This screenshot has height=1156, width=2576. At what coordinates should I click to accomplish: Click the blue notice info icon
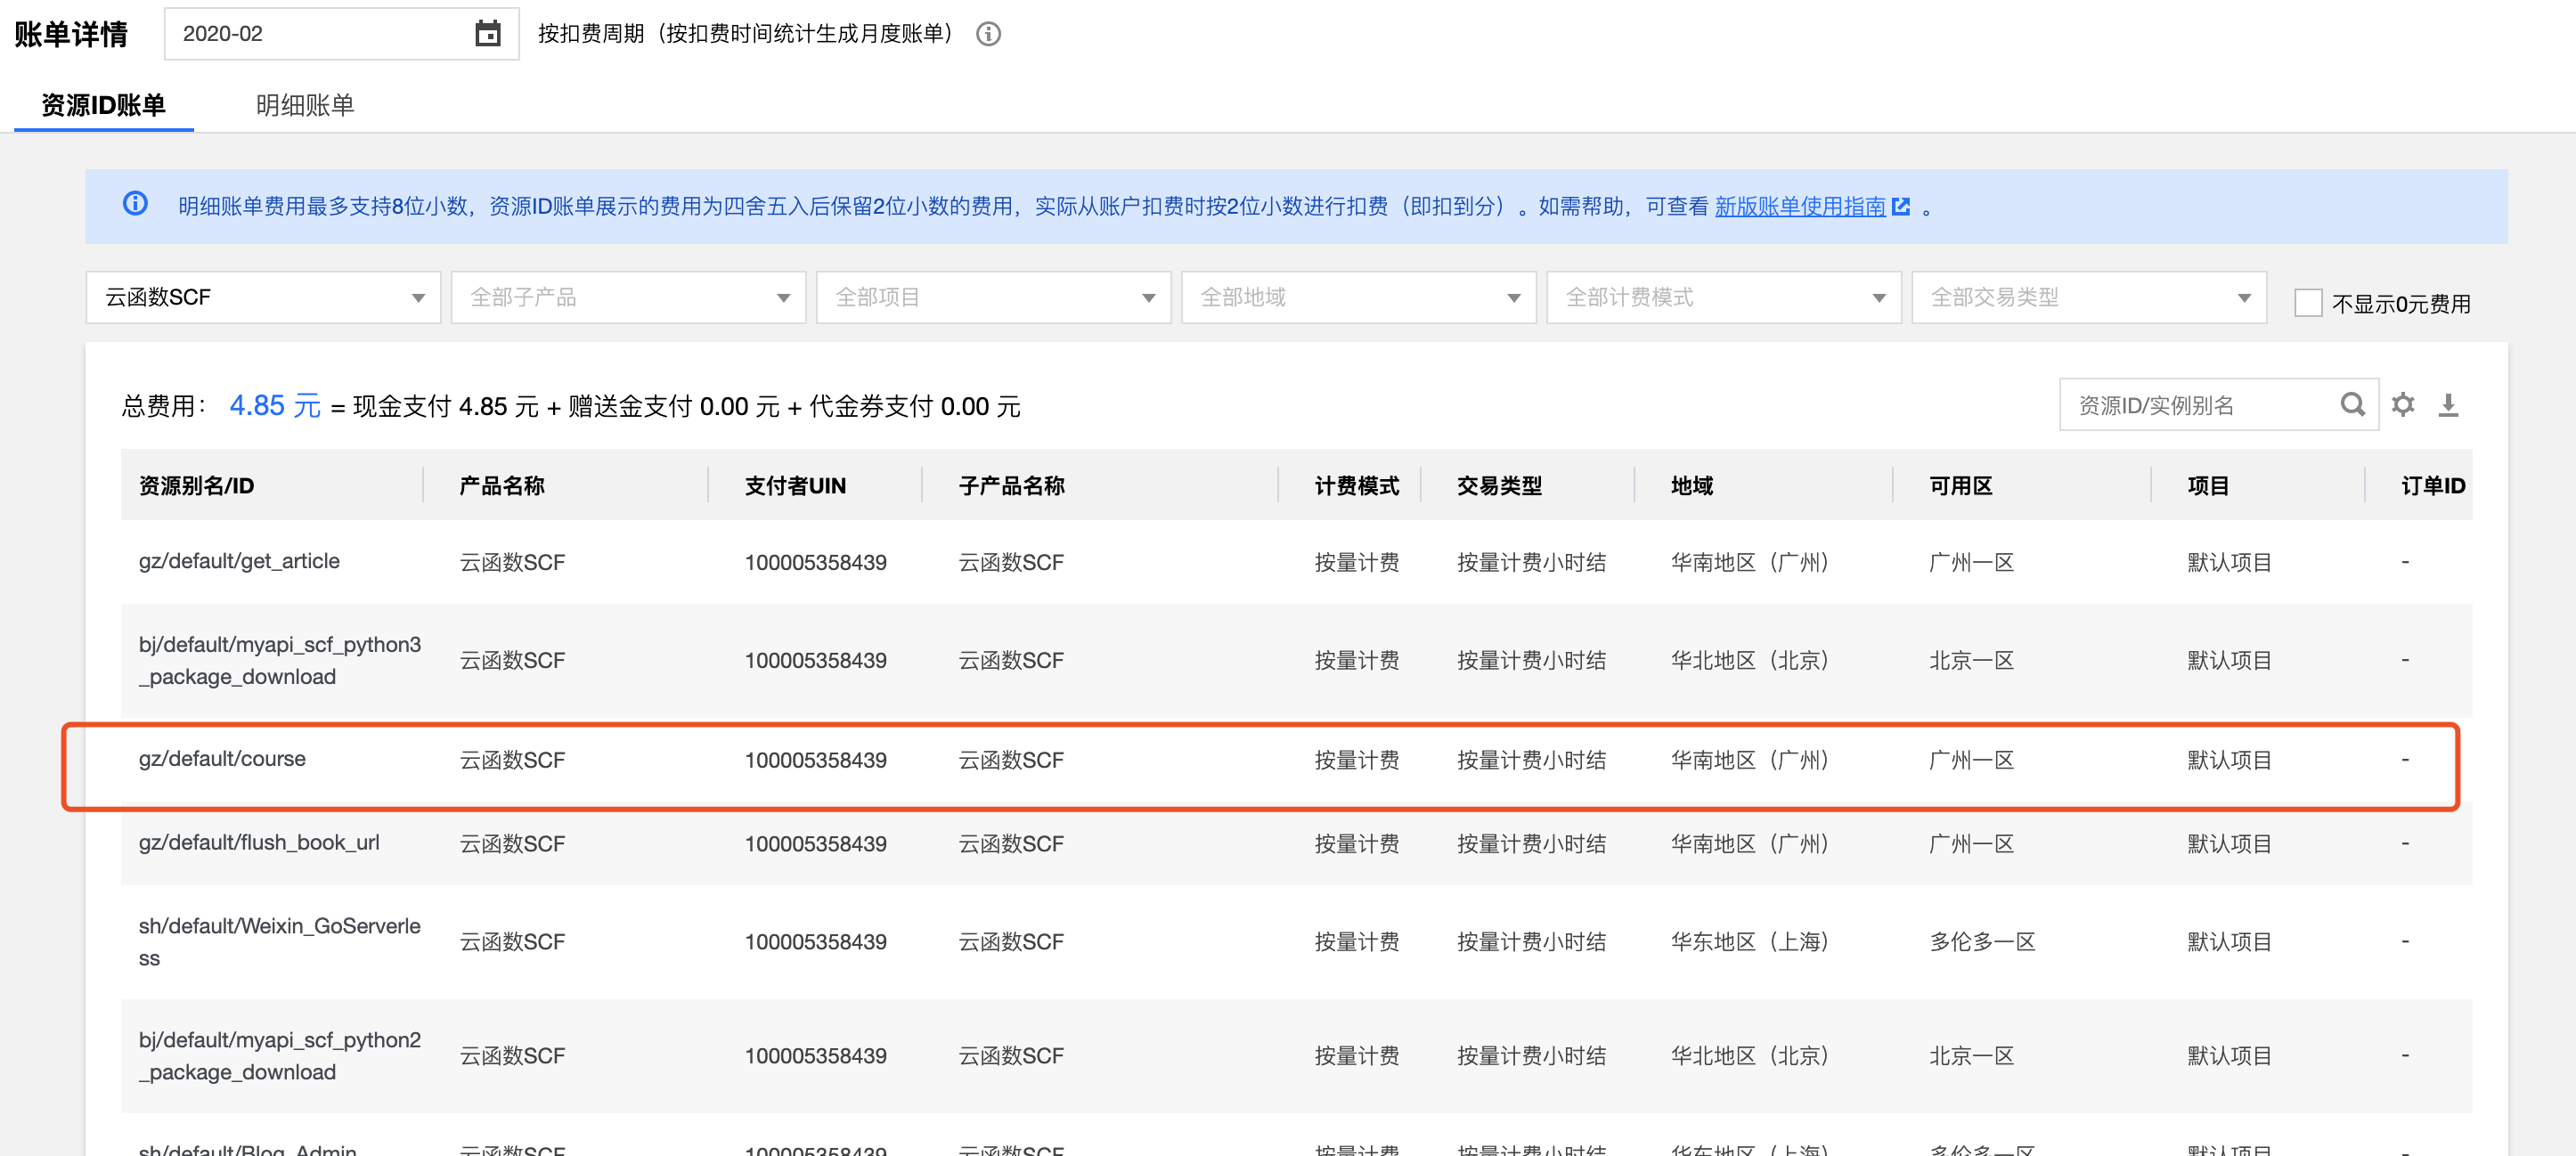135,204
